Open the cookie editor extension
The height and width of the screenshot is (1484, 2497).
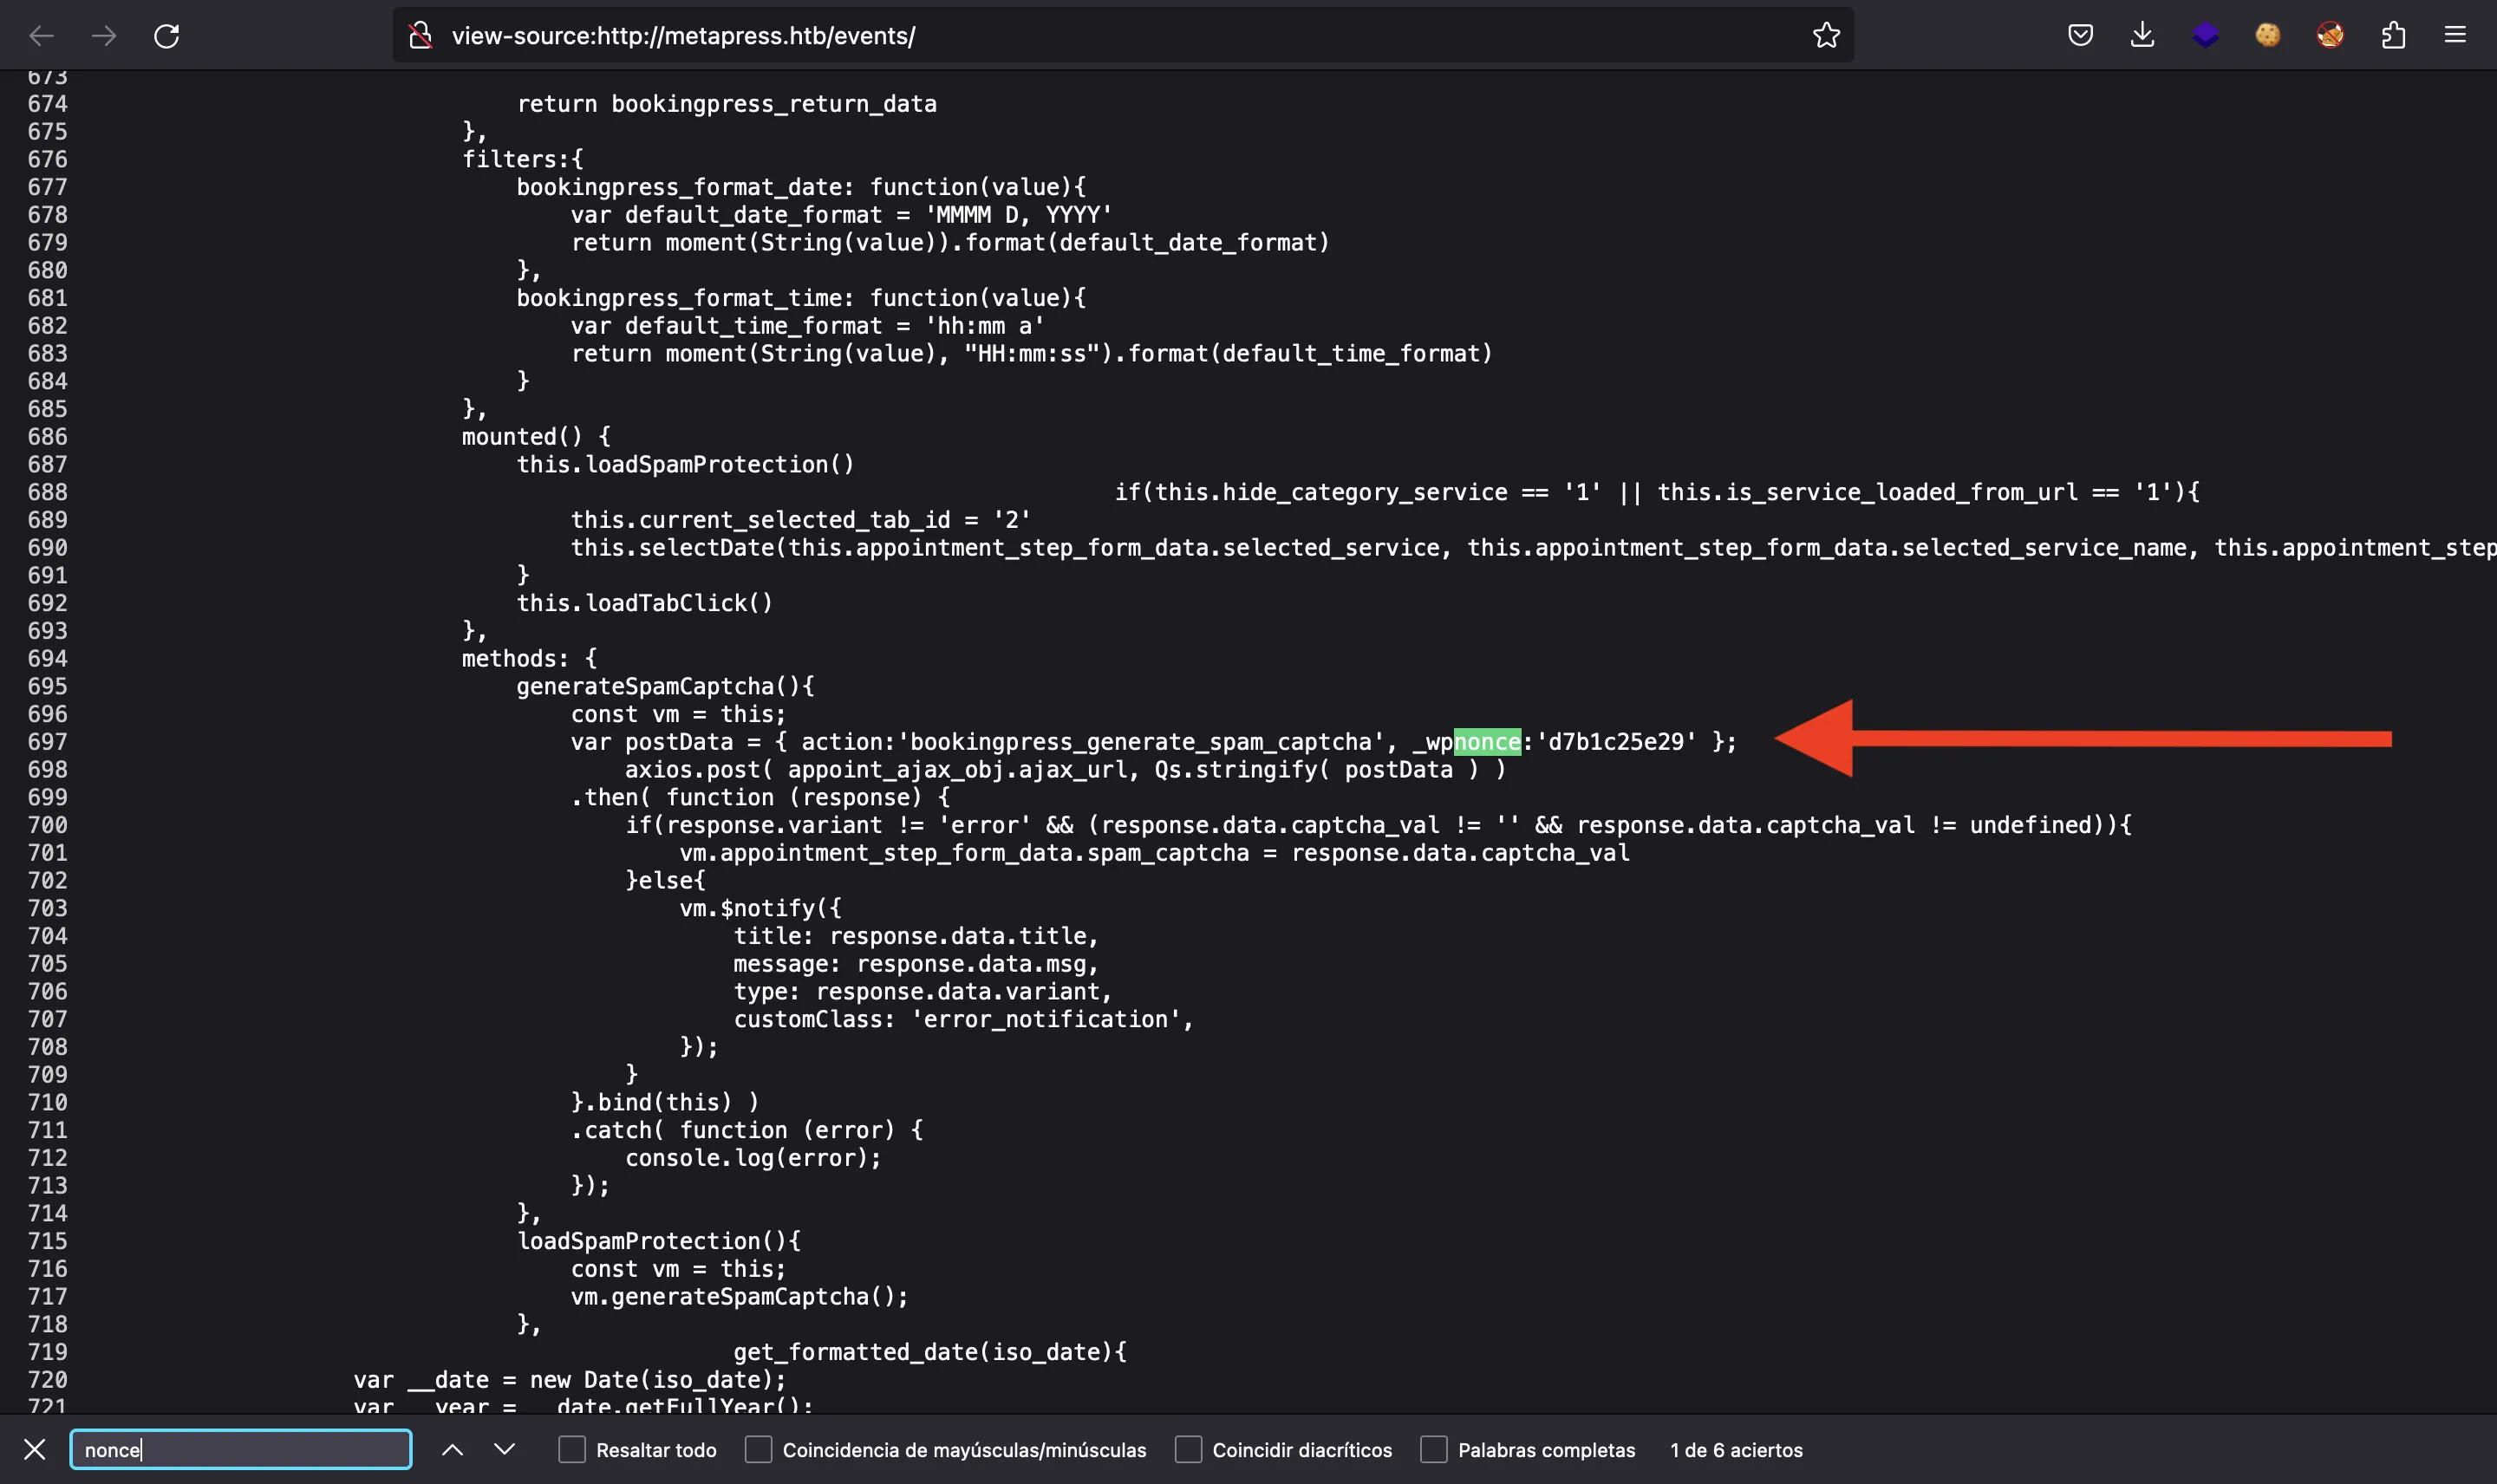click(2267, 35)
